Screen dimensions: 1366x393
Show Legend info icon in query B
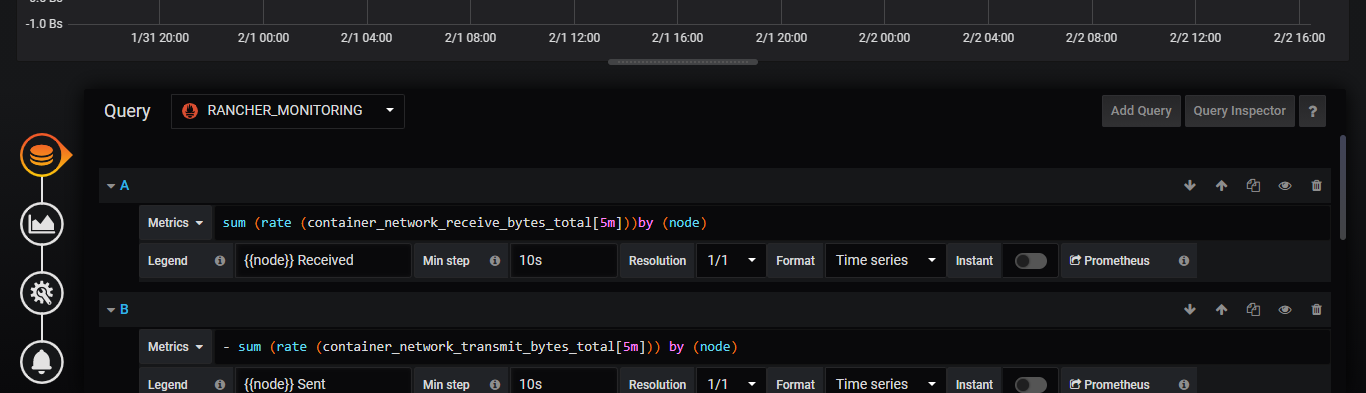tap(220, 385)
